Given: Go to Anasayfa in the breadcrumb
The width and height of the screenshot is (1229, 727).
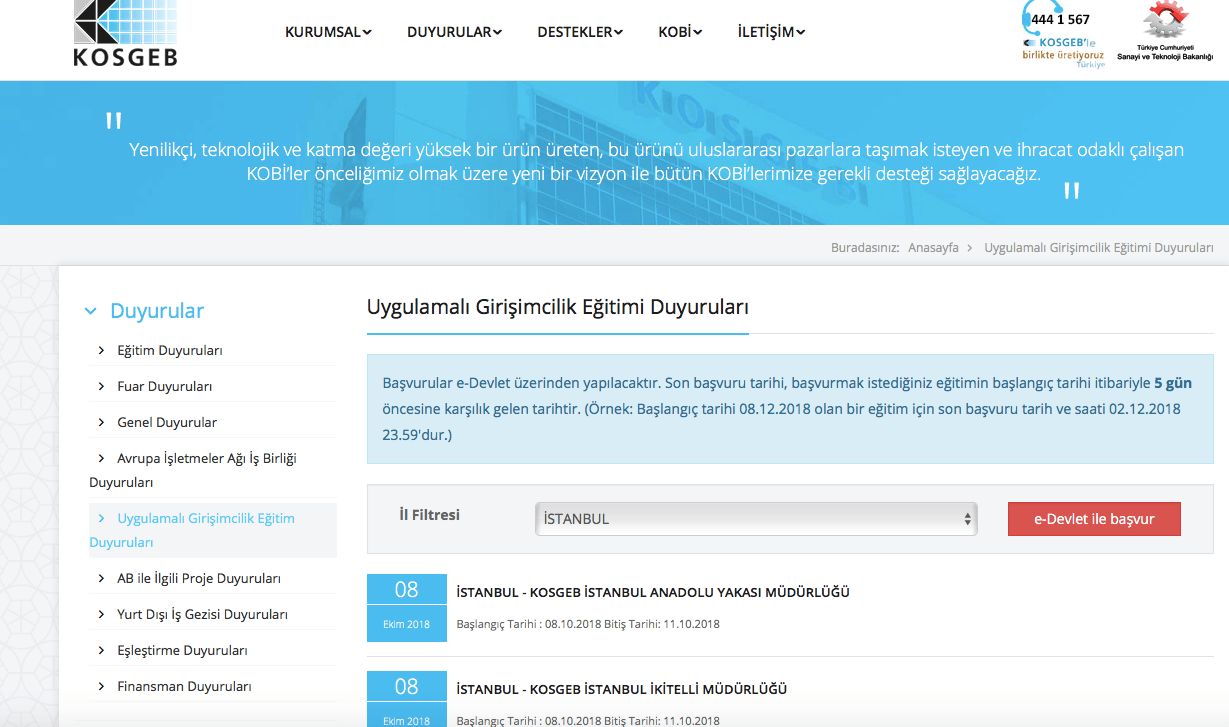Looking at the screenshot, I should (x=933, y=247).
